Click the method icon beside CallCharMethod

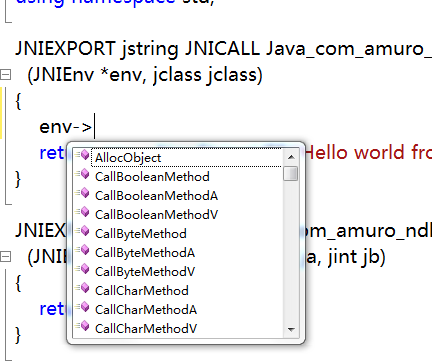[83, 288]
